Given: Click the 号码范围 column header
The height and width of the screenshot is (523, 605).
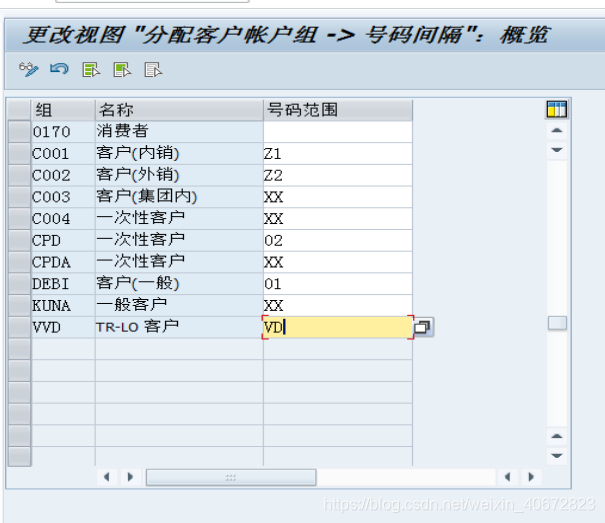Looking at the screenshot, I should [x=338, y=110].
